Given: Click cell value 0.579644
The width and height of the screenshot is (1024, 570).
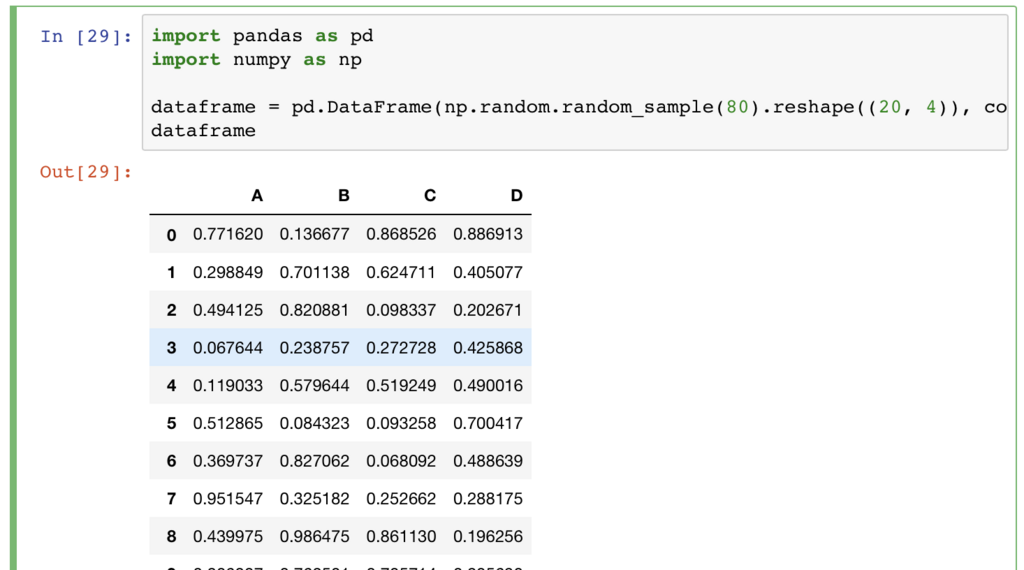Looking at the screenshot, I should pos(315,386).
